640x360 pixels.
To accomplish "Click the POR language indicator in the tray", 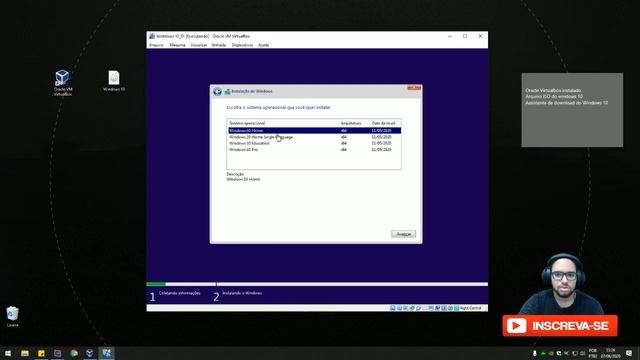I will [593, 353].
